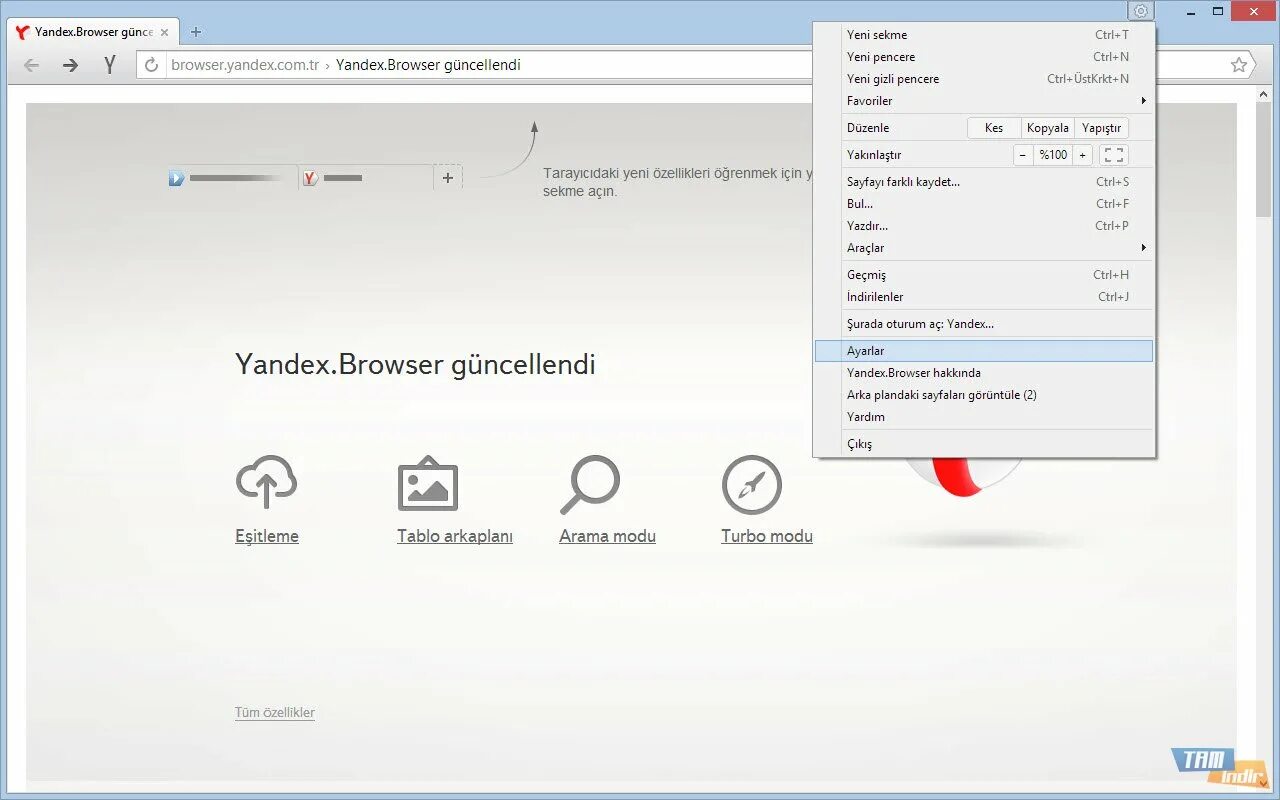Screen dimensions: 1280x800
Task: Open Yardım from the menu
Action: pos(985,417)
